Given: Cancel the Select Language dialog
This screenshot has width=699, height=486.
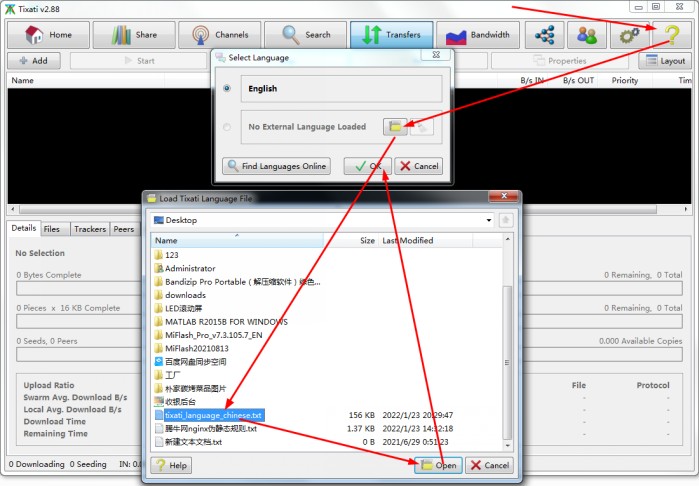Looking at the screenshot, I should (x=419, y=166).
